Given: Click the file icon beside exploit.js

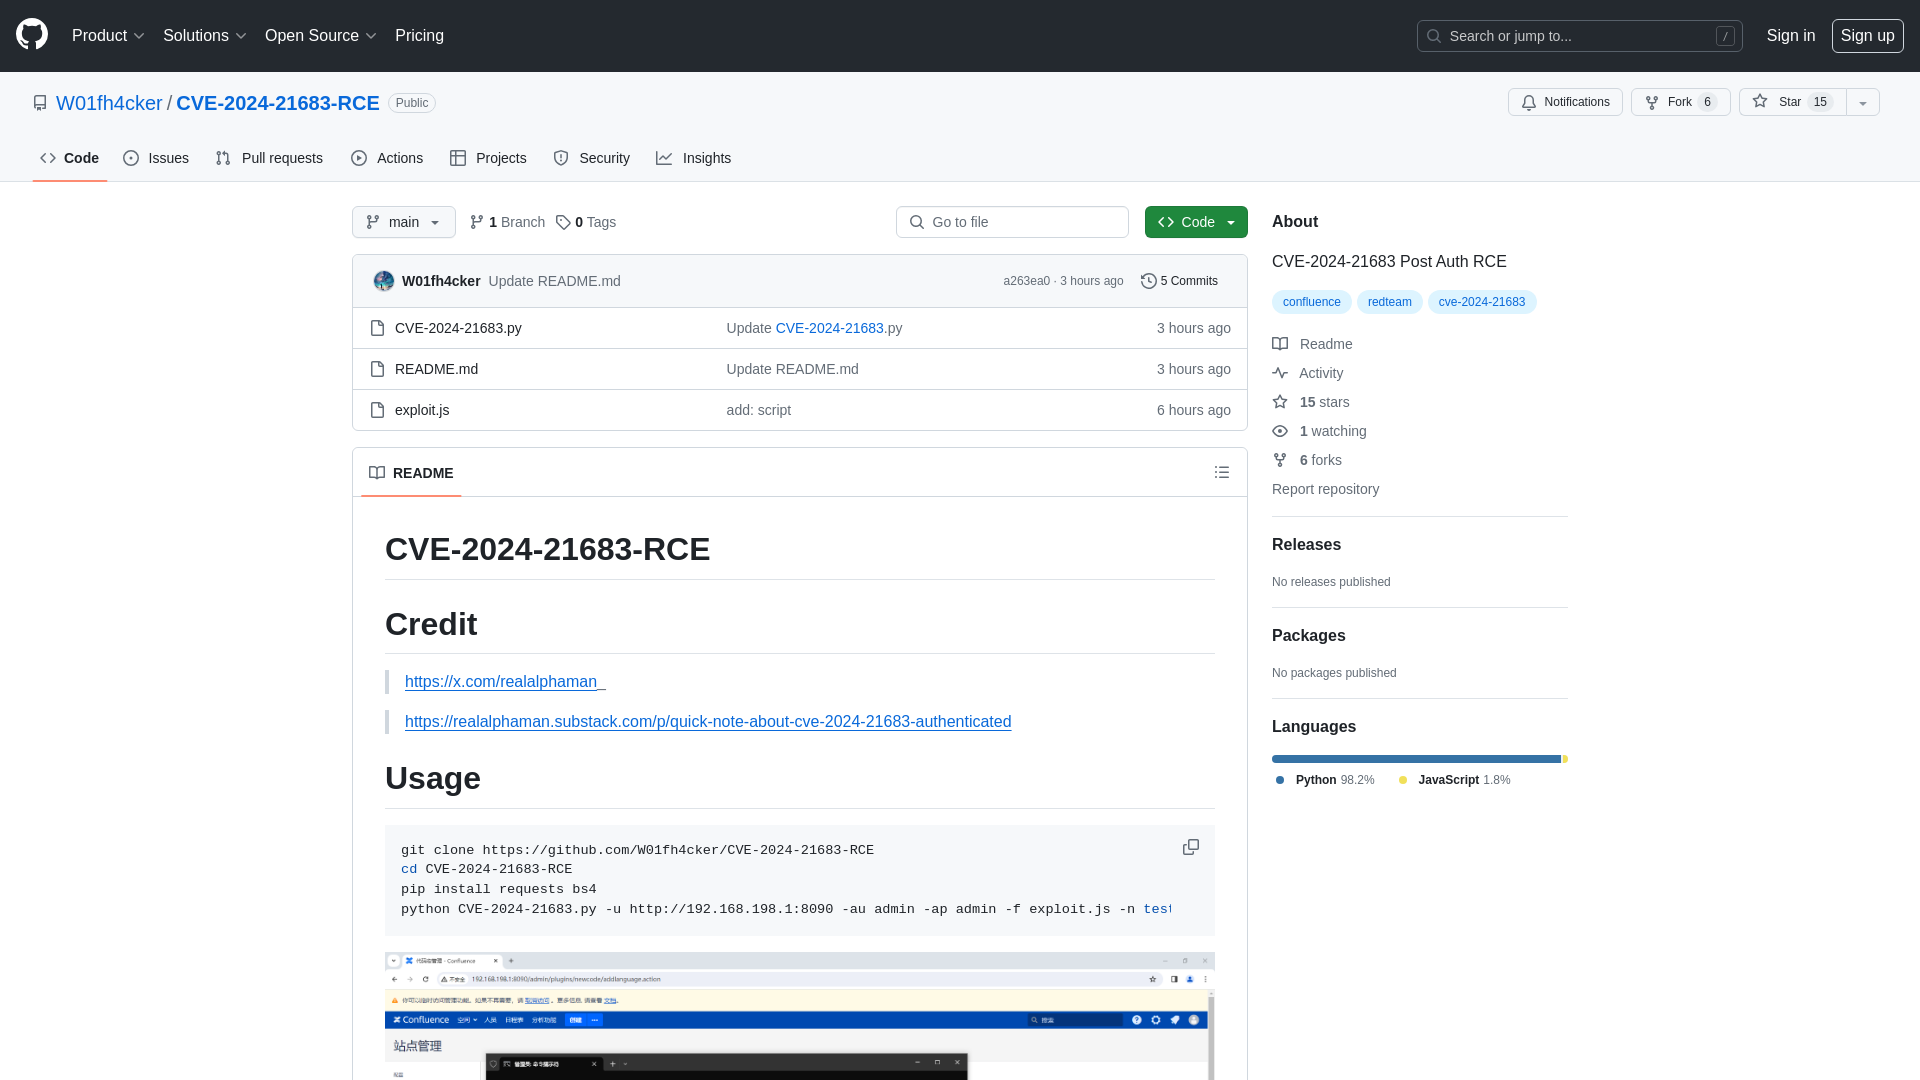Looking at the screenshot, I should tap(377, 410).
